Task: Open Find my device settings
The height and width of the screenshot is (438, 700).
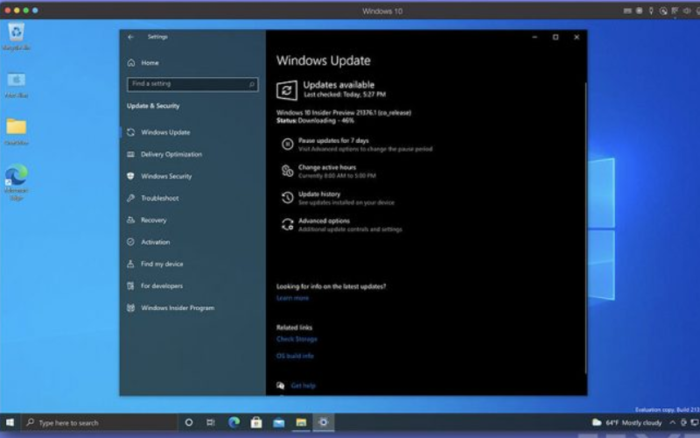Action: 162,264
